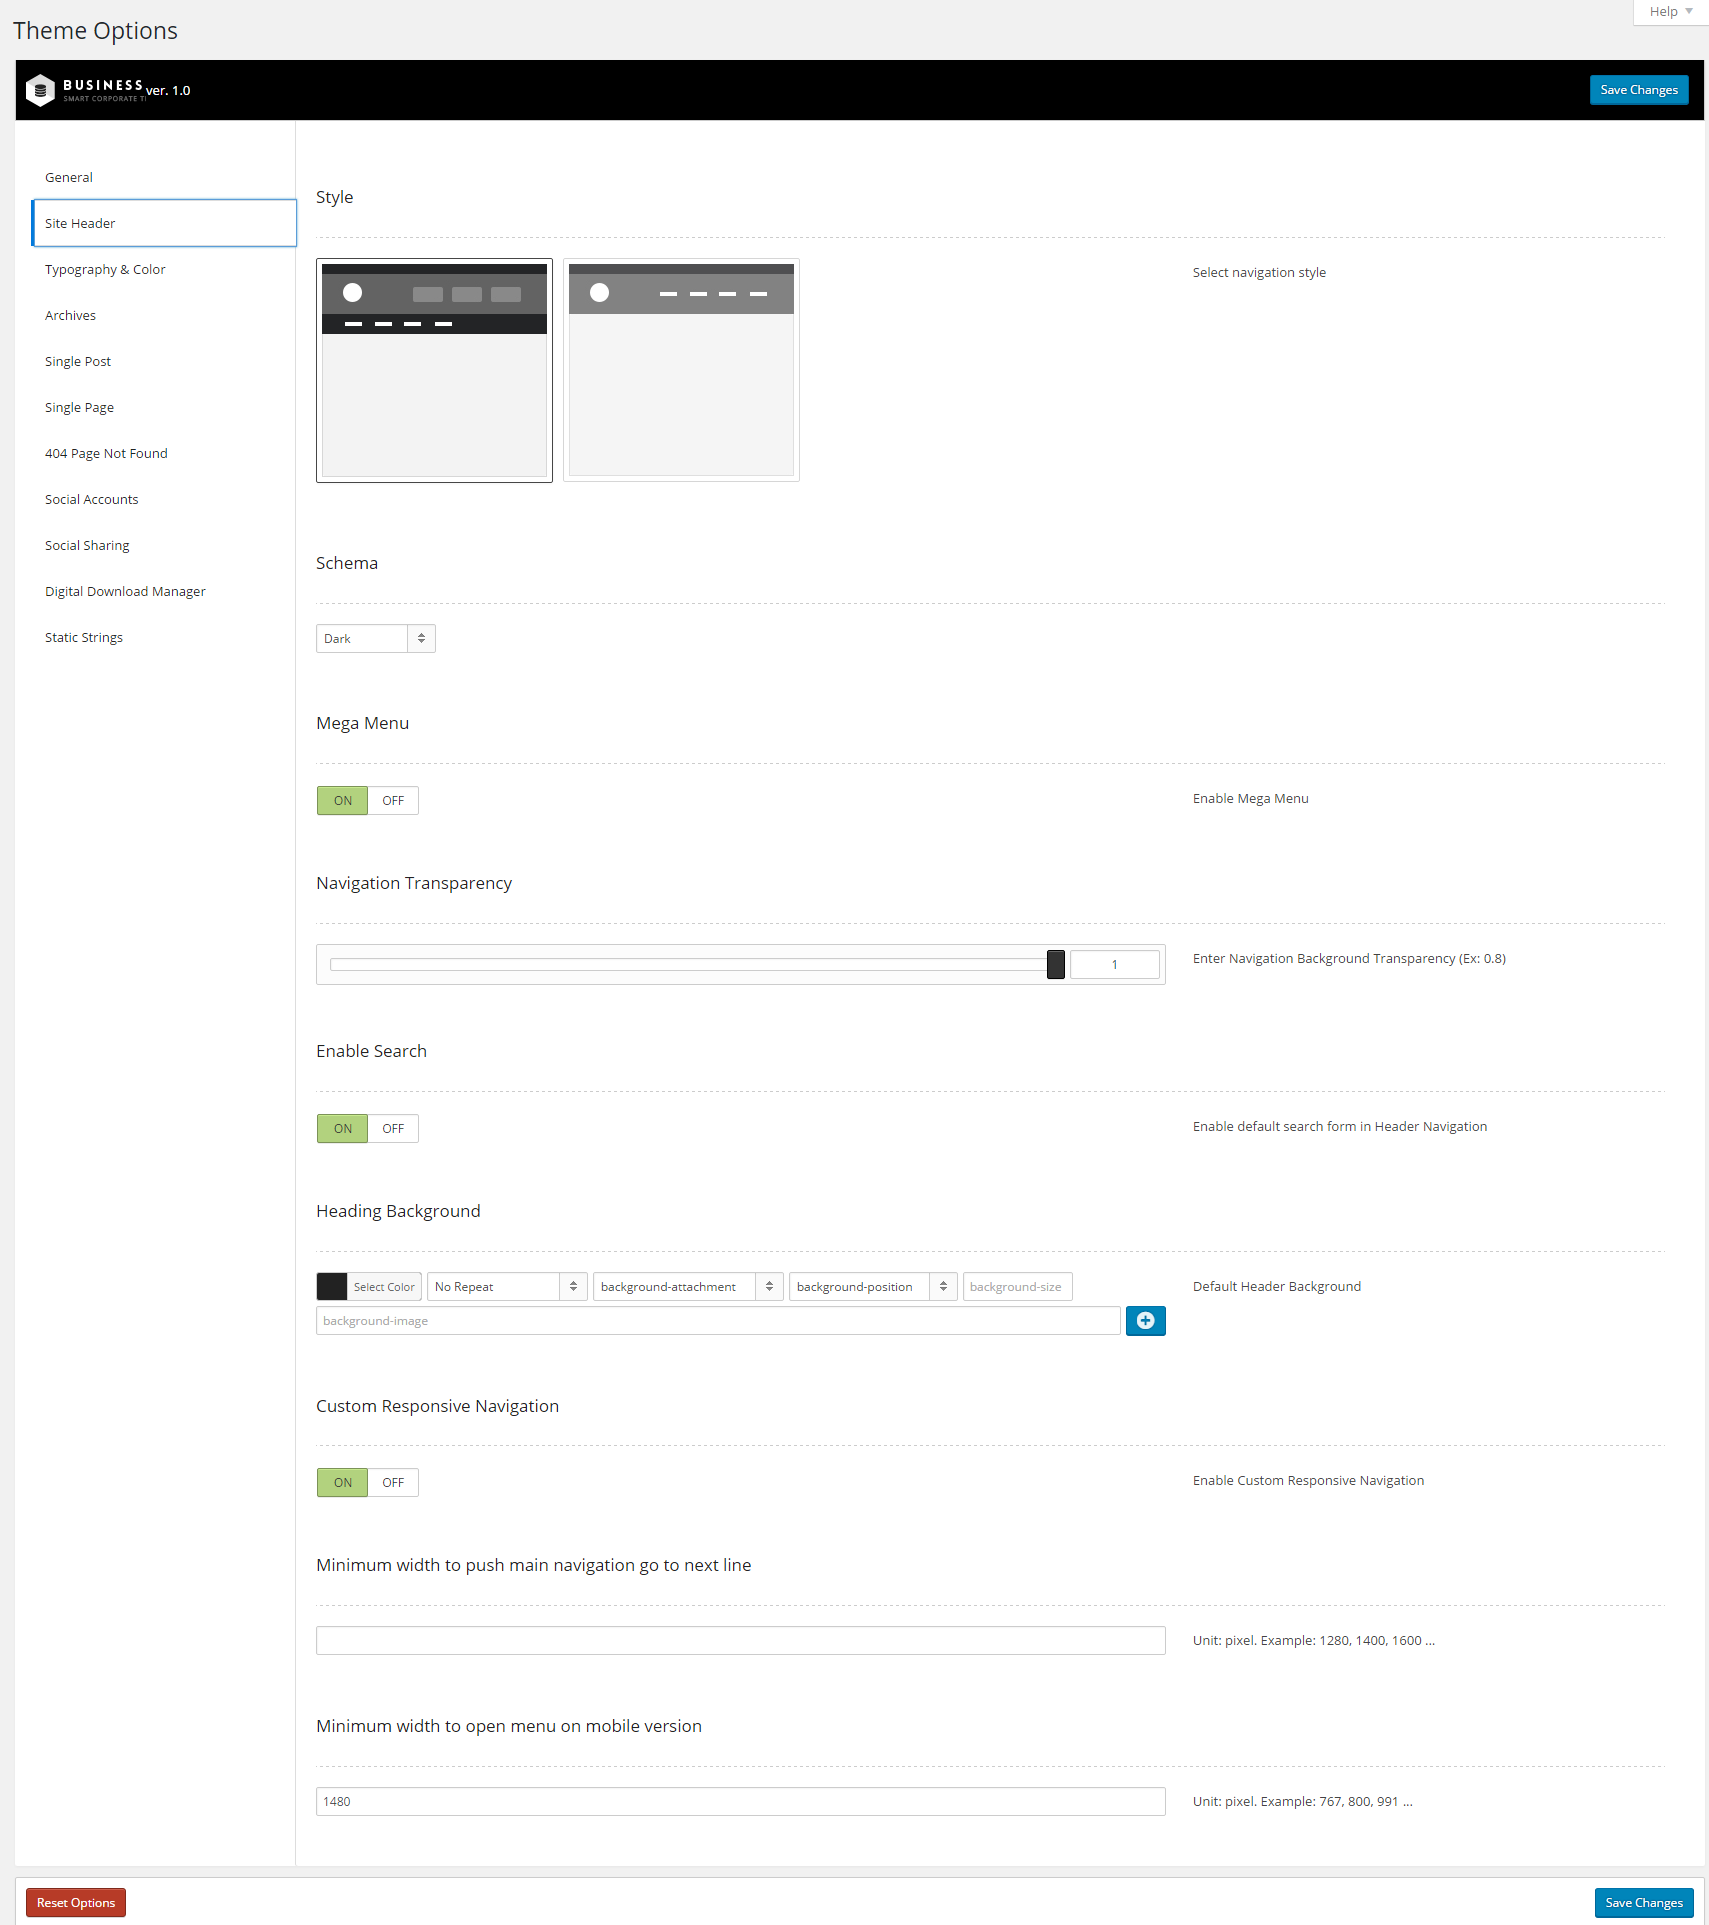
Task: Click the Navigation Transparency slider handle
Action: click(1055, 965)
